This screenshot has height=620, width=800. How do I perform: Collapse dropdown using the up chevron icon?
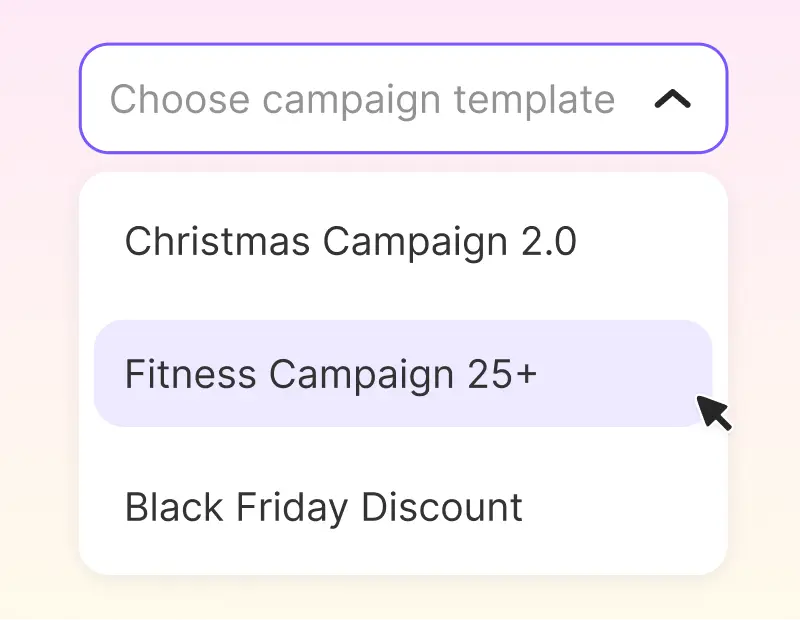point(672,99)
